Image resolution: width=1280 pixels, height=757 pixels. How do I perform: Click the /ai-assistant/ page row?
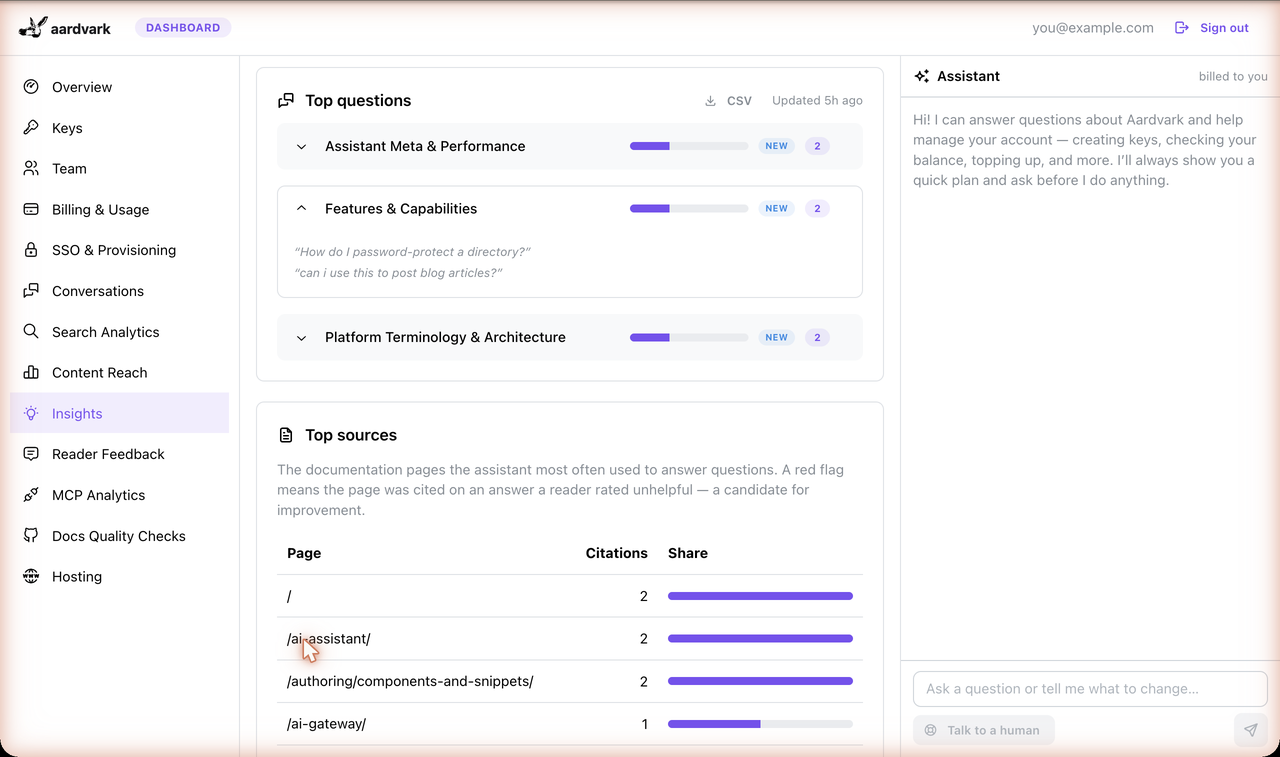point(570,639)
